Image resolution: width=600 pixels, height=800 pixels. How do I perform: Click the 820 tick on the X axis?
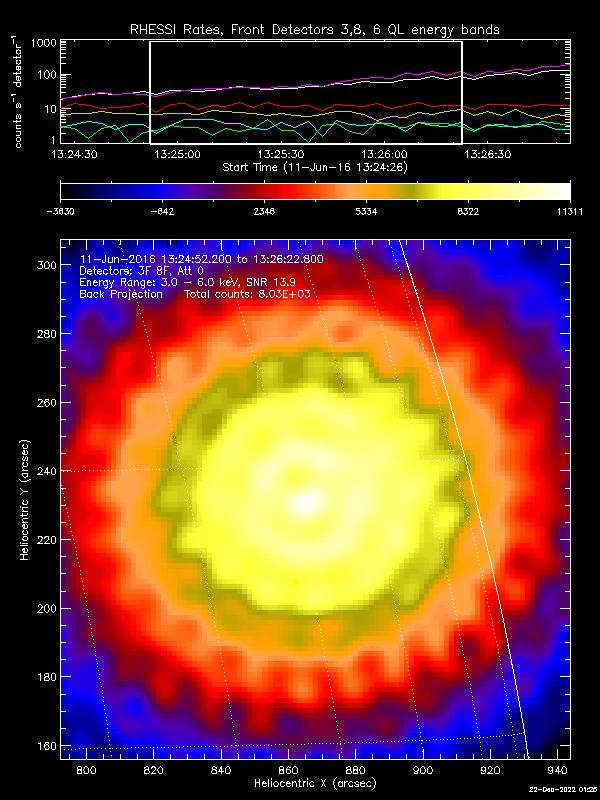154,770
